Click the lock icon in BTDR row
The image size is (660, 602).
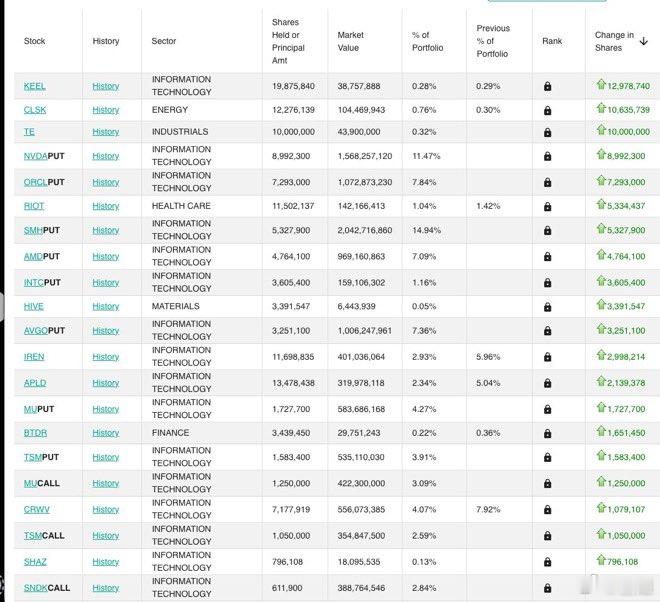pyautogui.click(x=547, y=433)
